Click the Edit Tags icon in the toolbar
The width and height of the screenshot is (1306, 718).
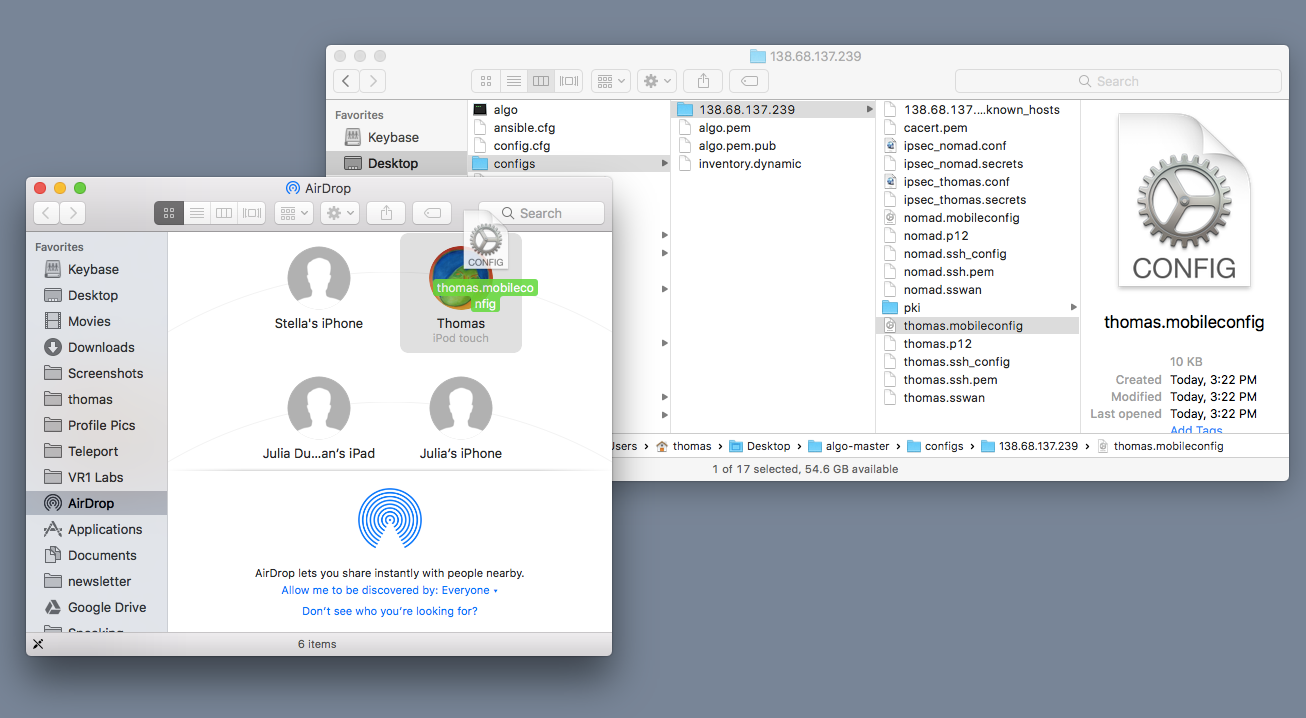click(x=749, y=81)
